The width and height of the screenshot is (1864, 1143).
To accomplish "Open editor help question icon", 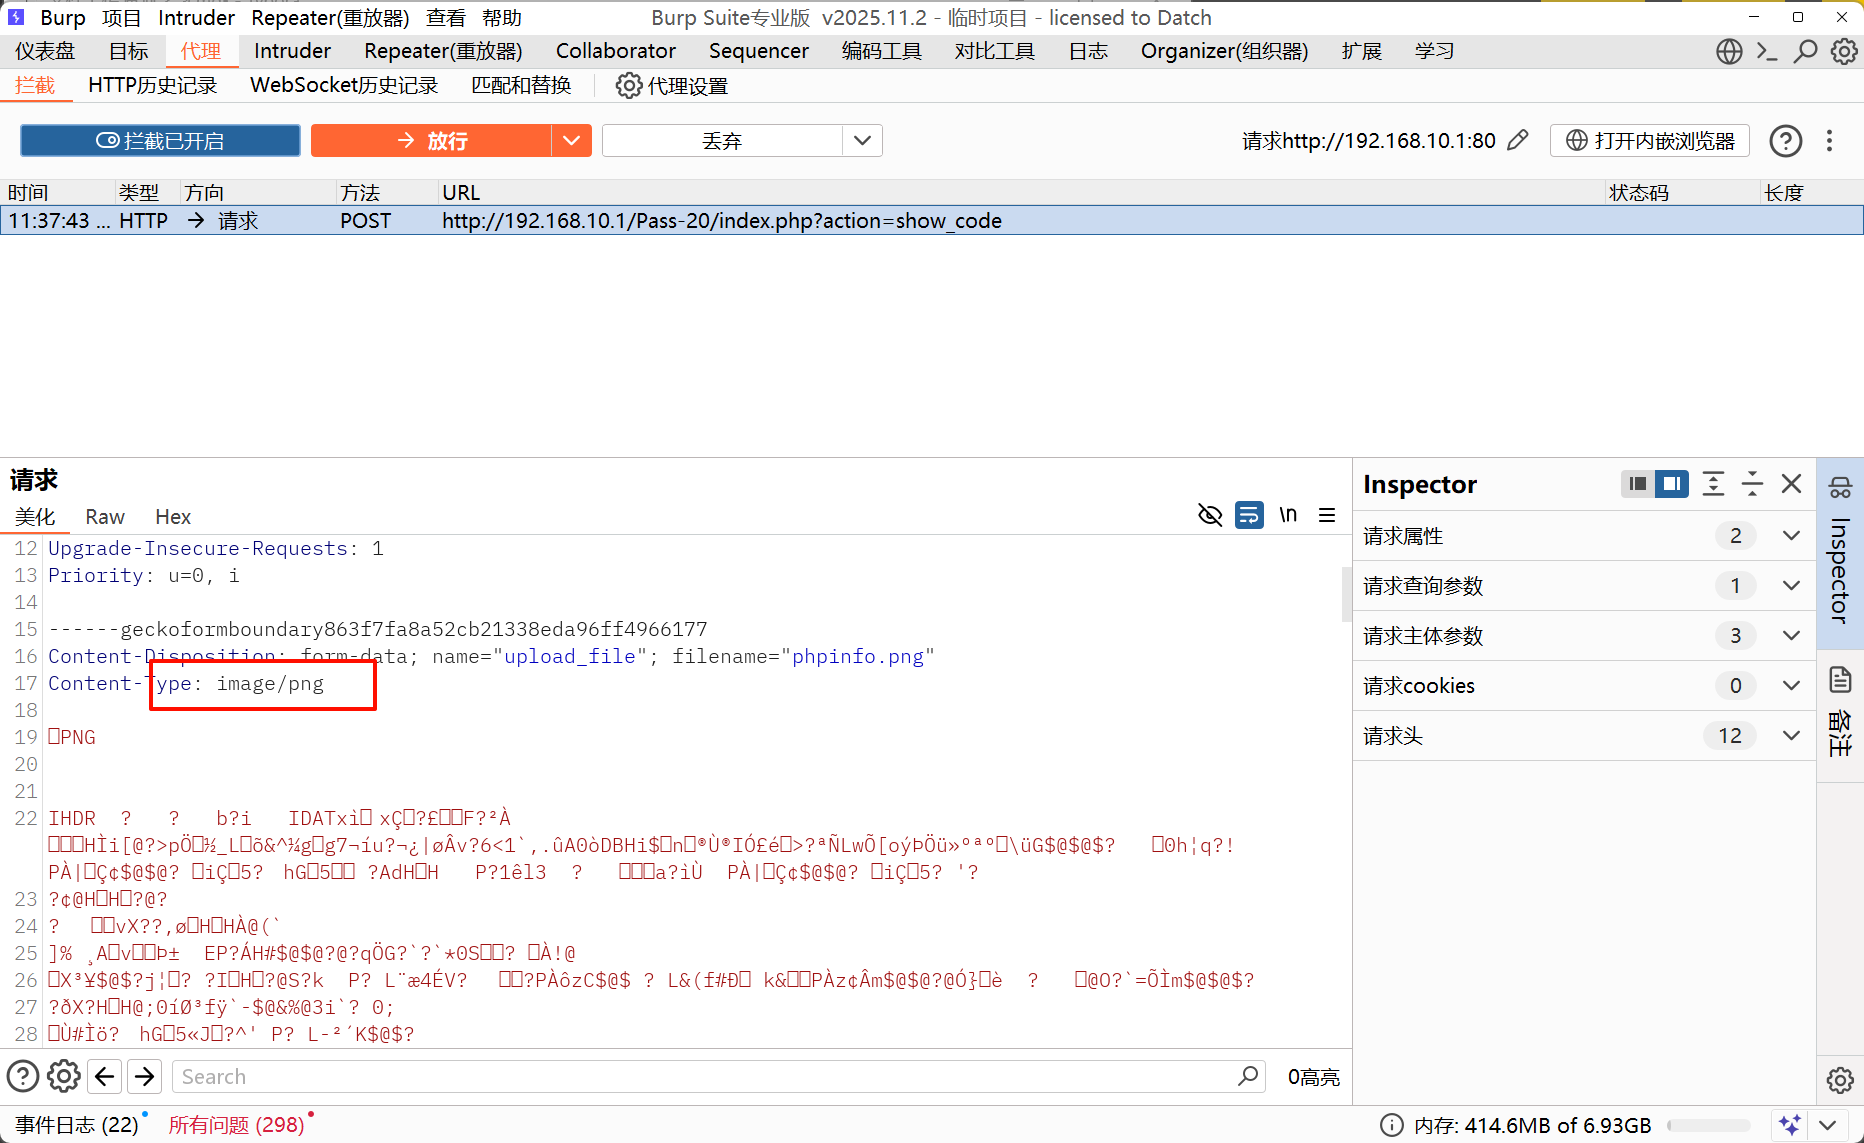I will [x=23, y=1076].
